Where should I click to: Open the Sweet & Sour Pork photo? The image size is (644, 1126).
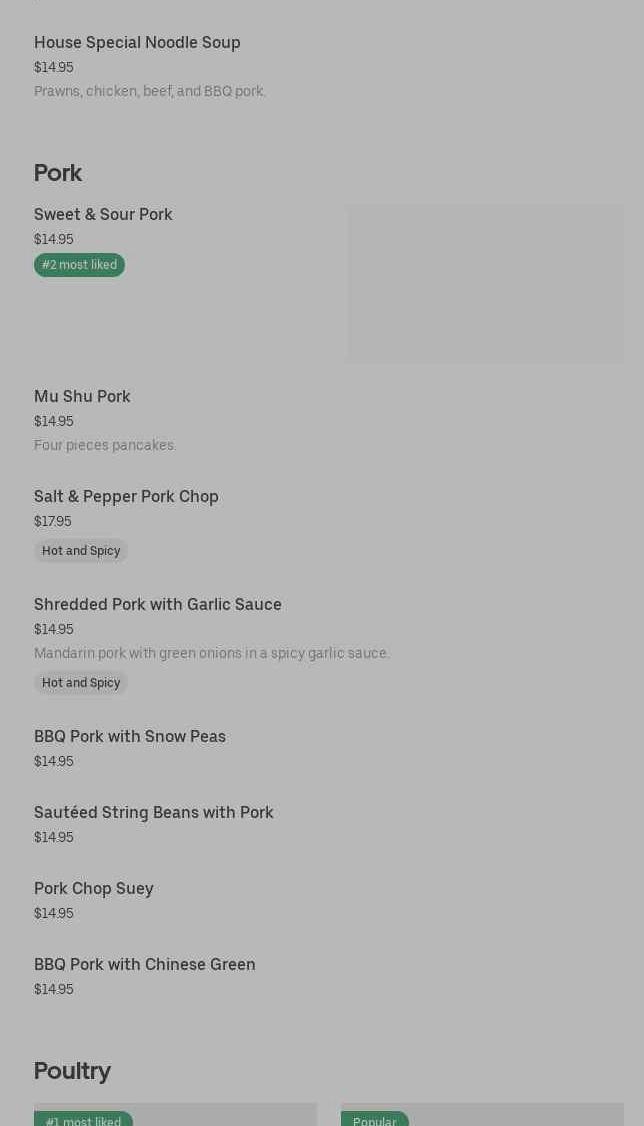(x=485, y=283)
